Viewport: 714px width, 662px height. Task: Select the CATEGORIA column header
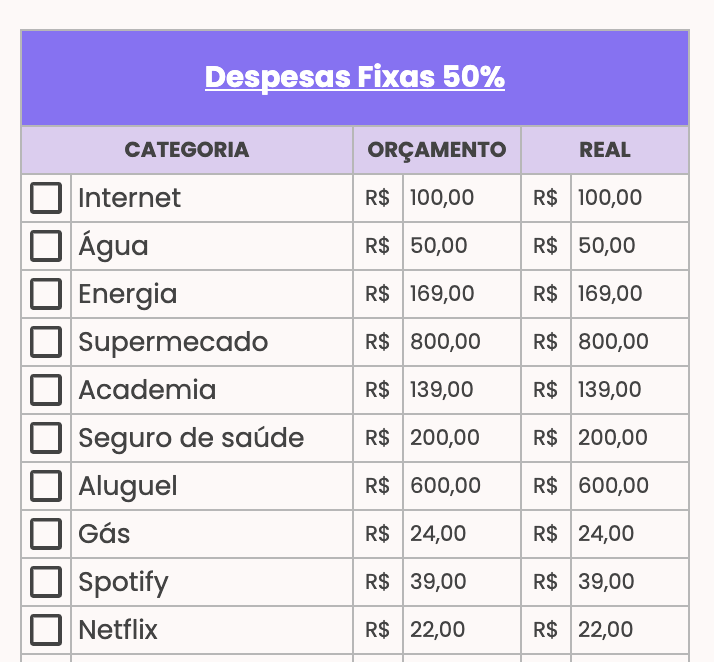tap(187, 150)
